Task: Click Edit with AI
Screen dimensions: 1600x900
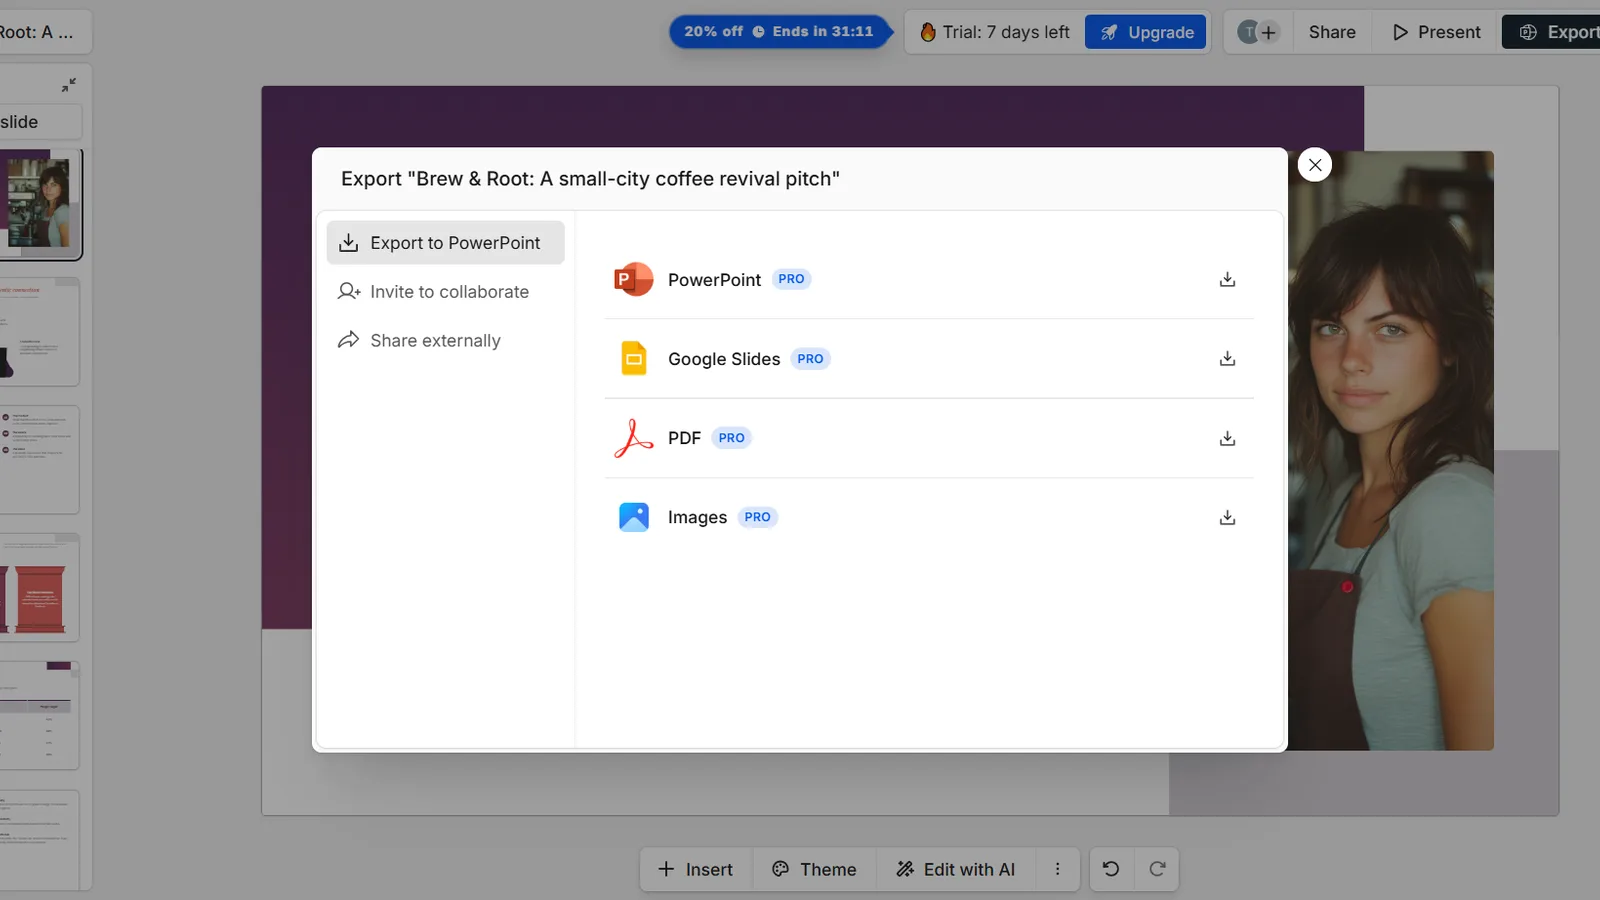Action: [x=956, y=870]
